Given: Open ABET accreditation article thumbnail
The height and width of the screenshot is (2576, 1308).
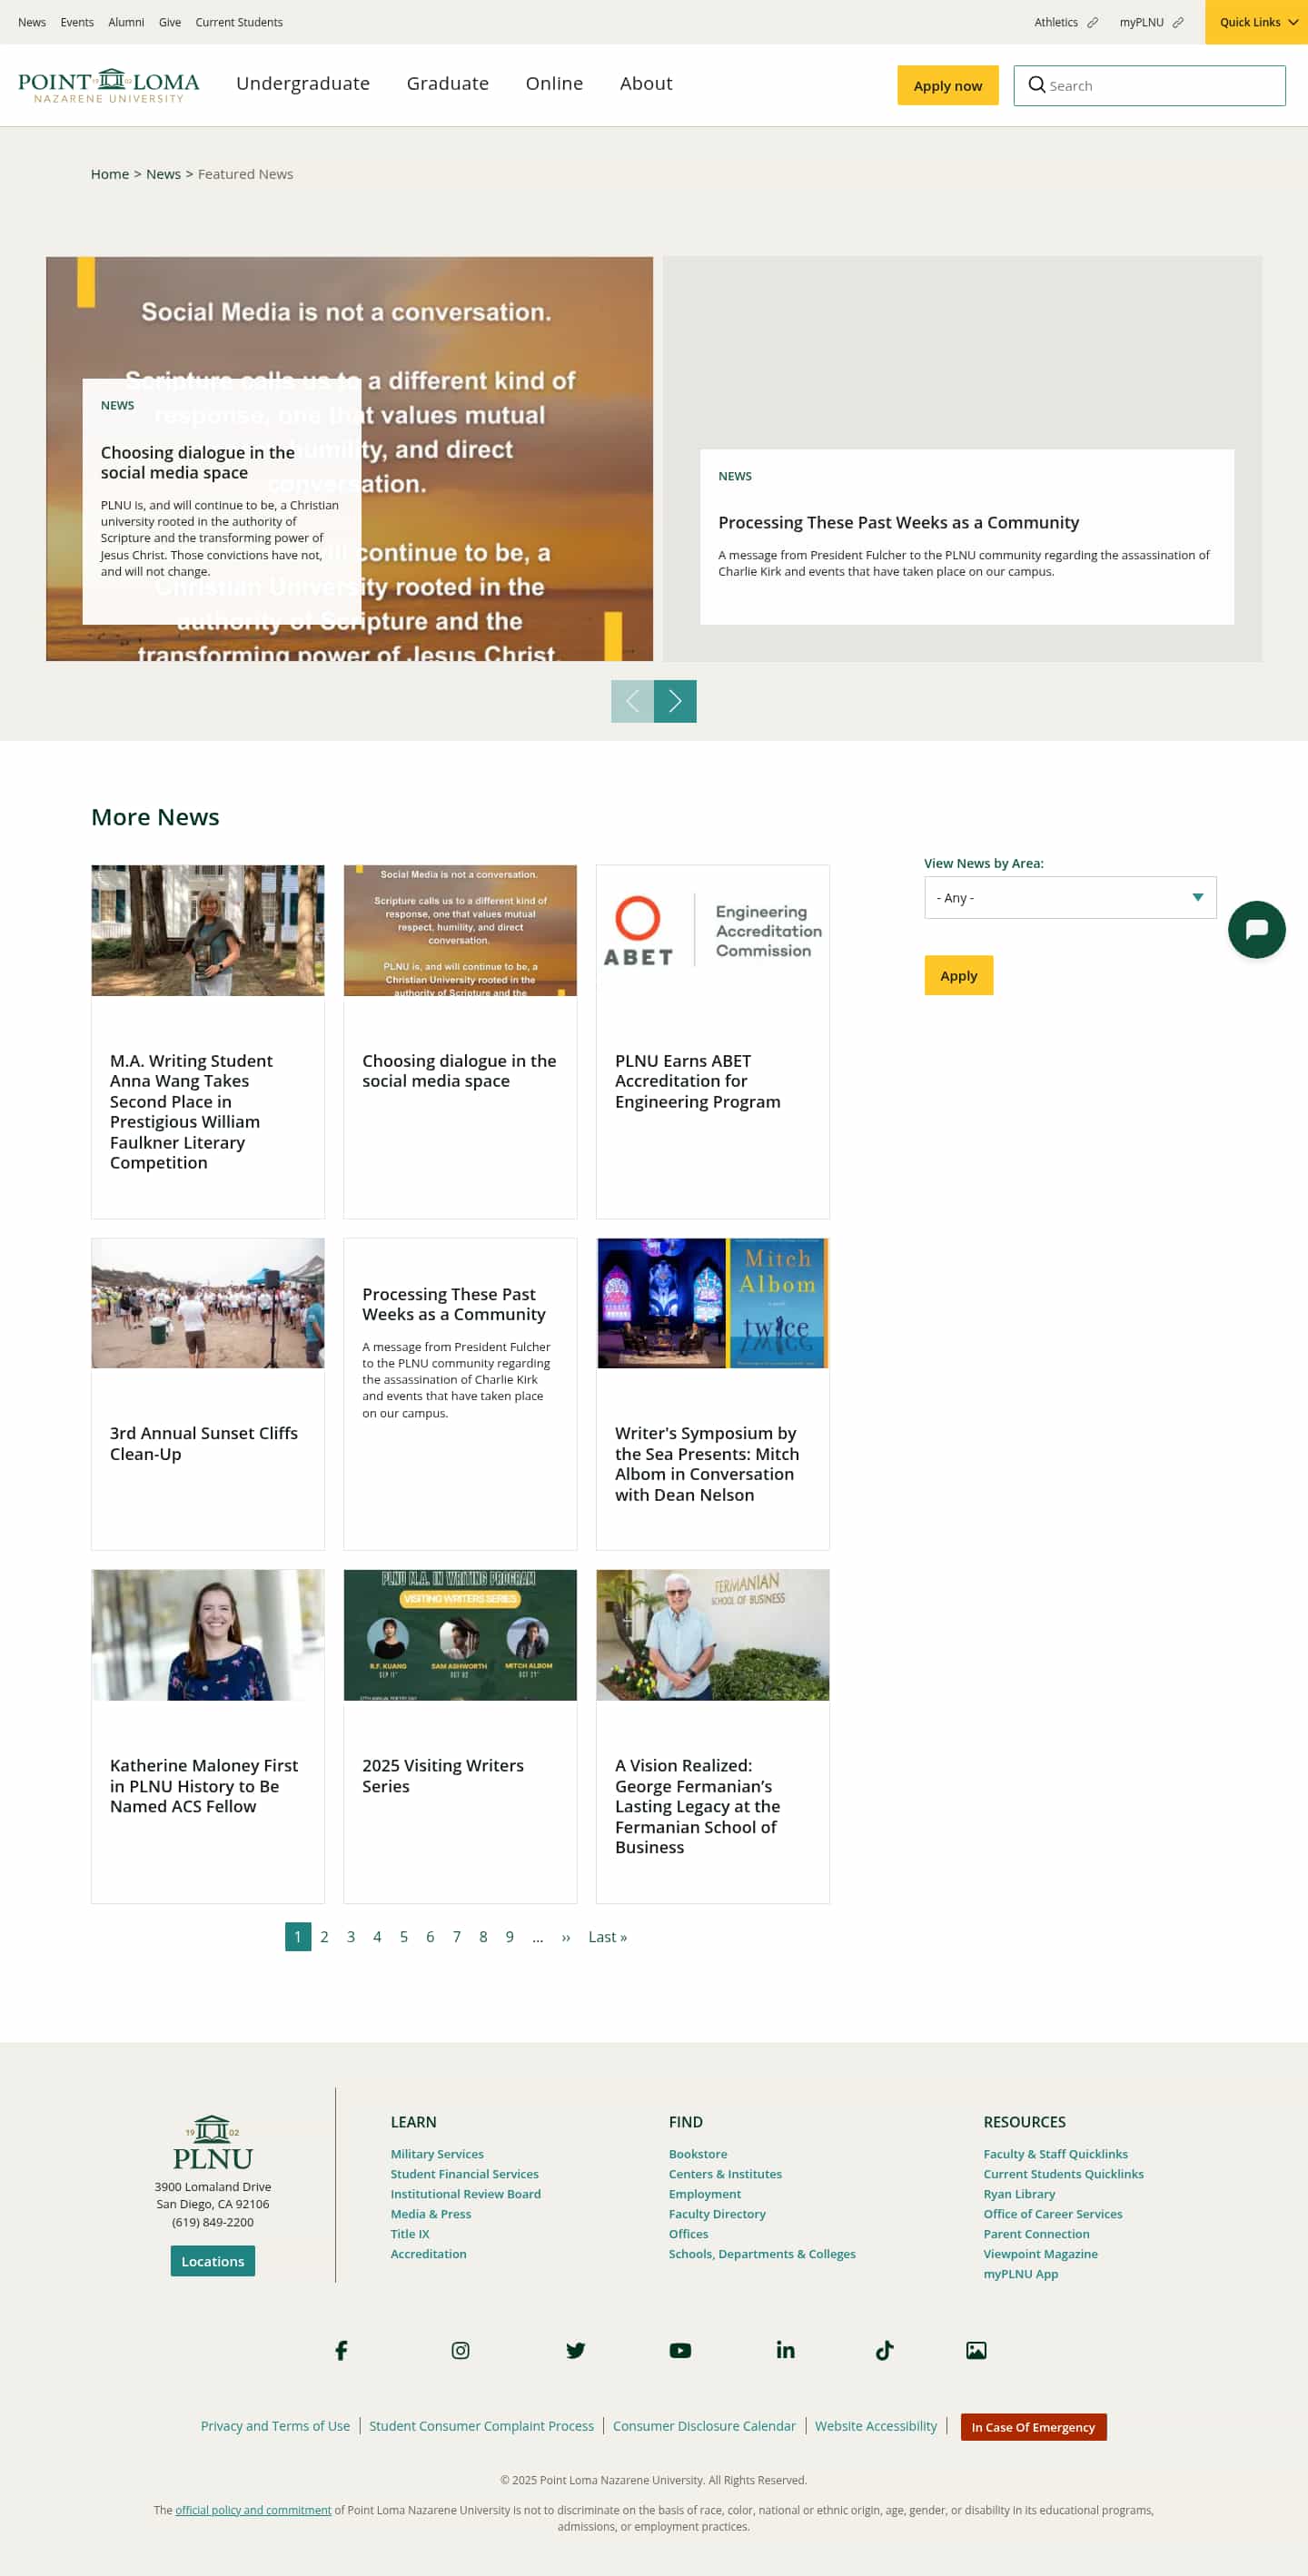Looking at the screenshot, I should [712, 930].
